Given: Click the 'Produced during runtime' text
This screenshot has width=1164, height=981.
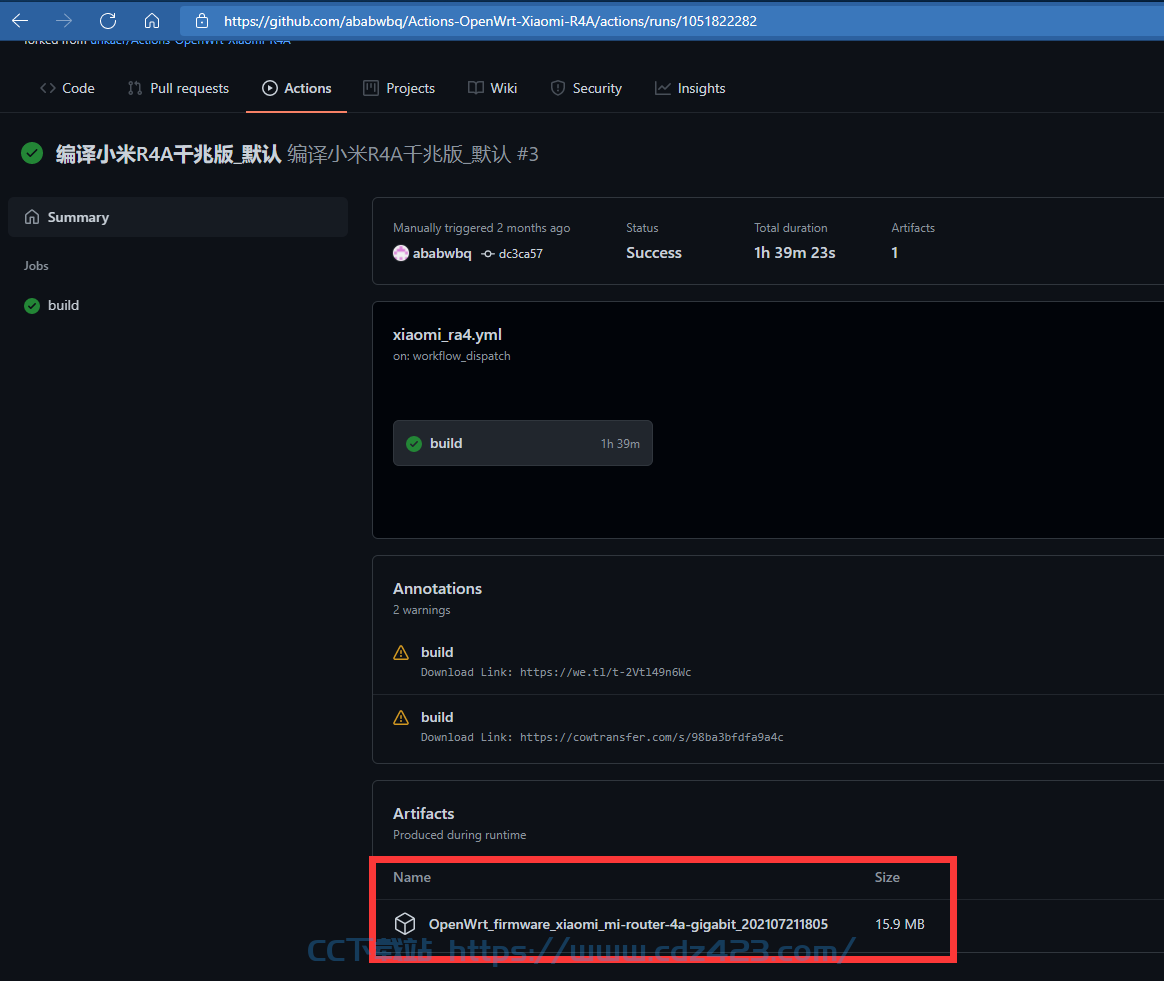Looking at the screenshot, I should point(460,835).
